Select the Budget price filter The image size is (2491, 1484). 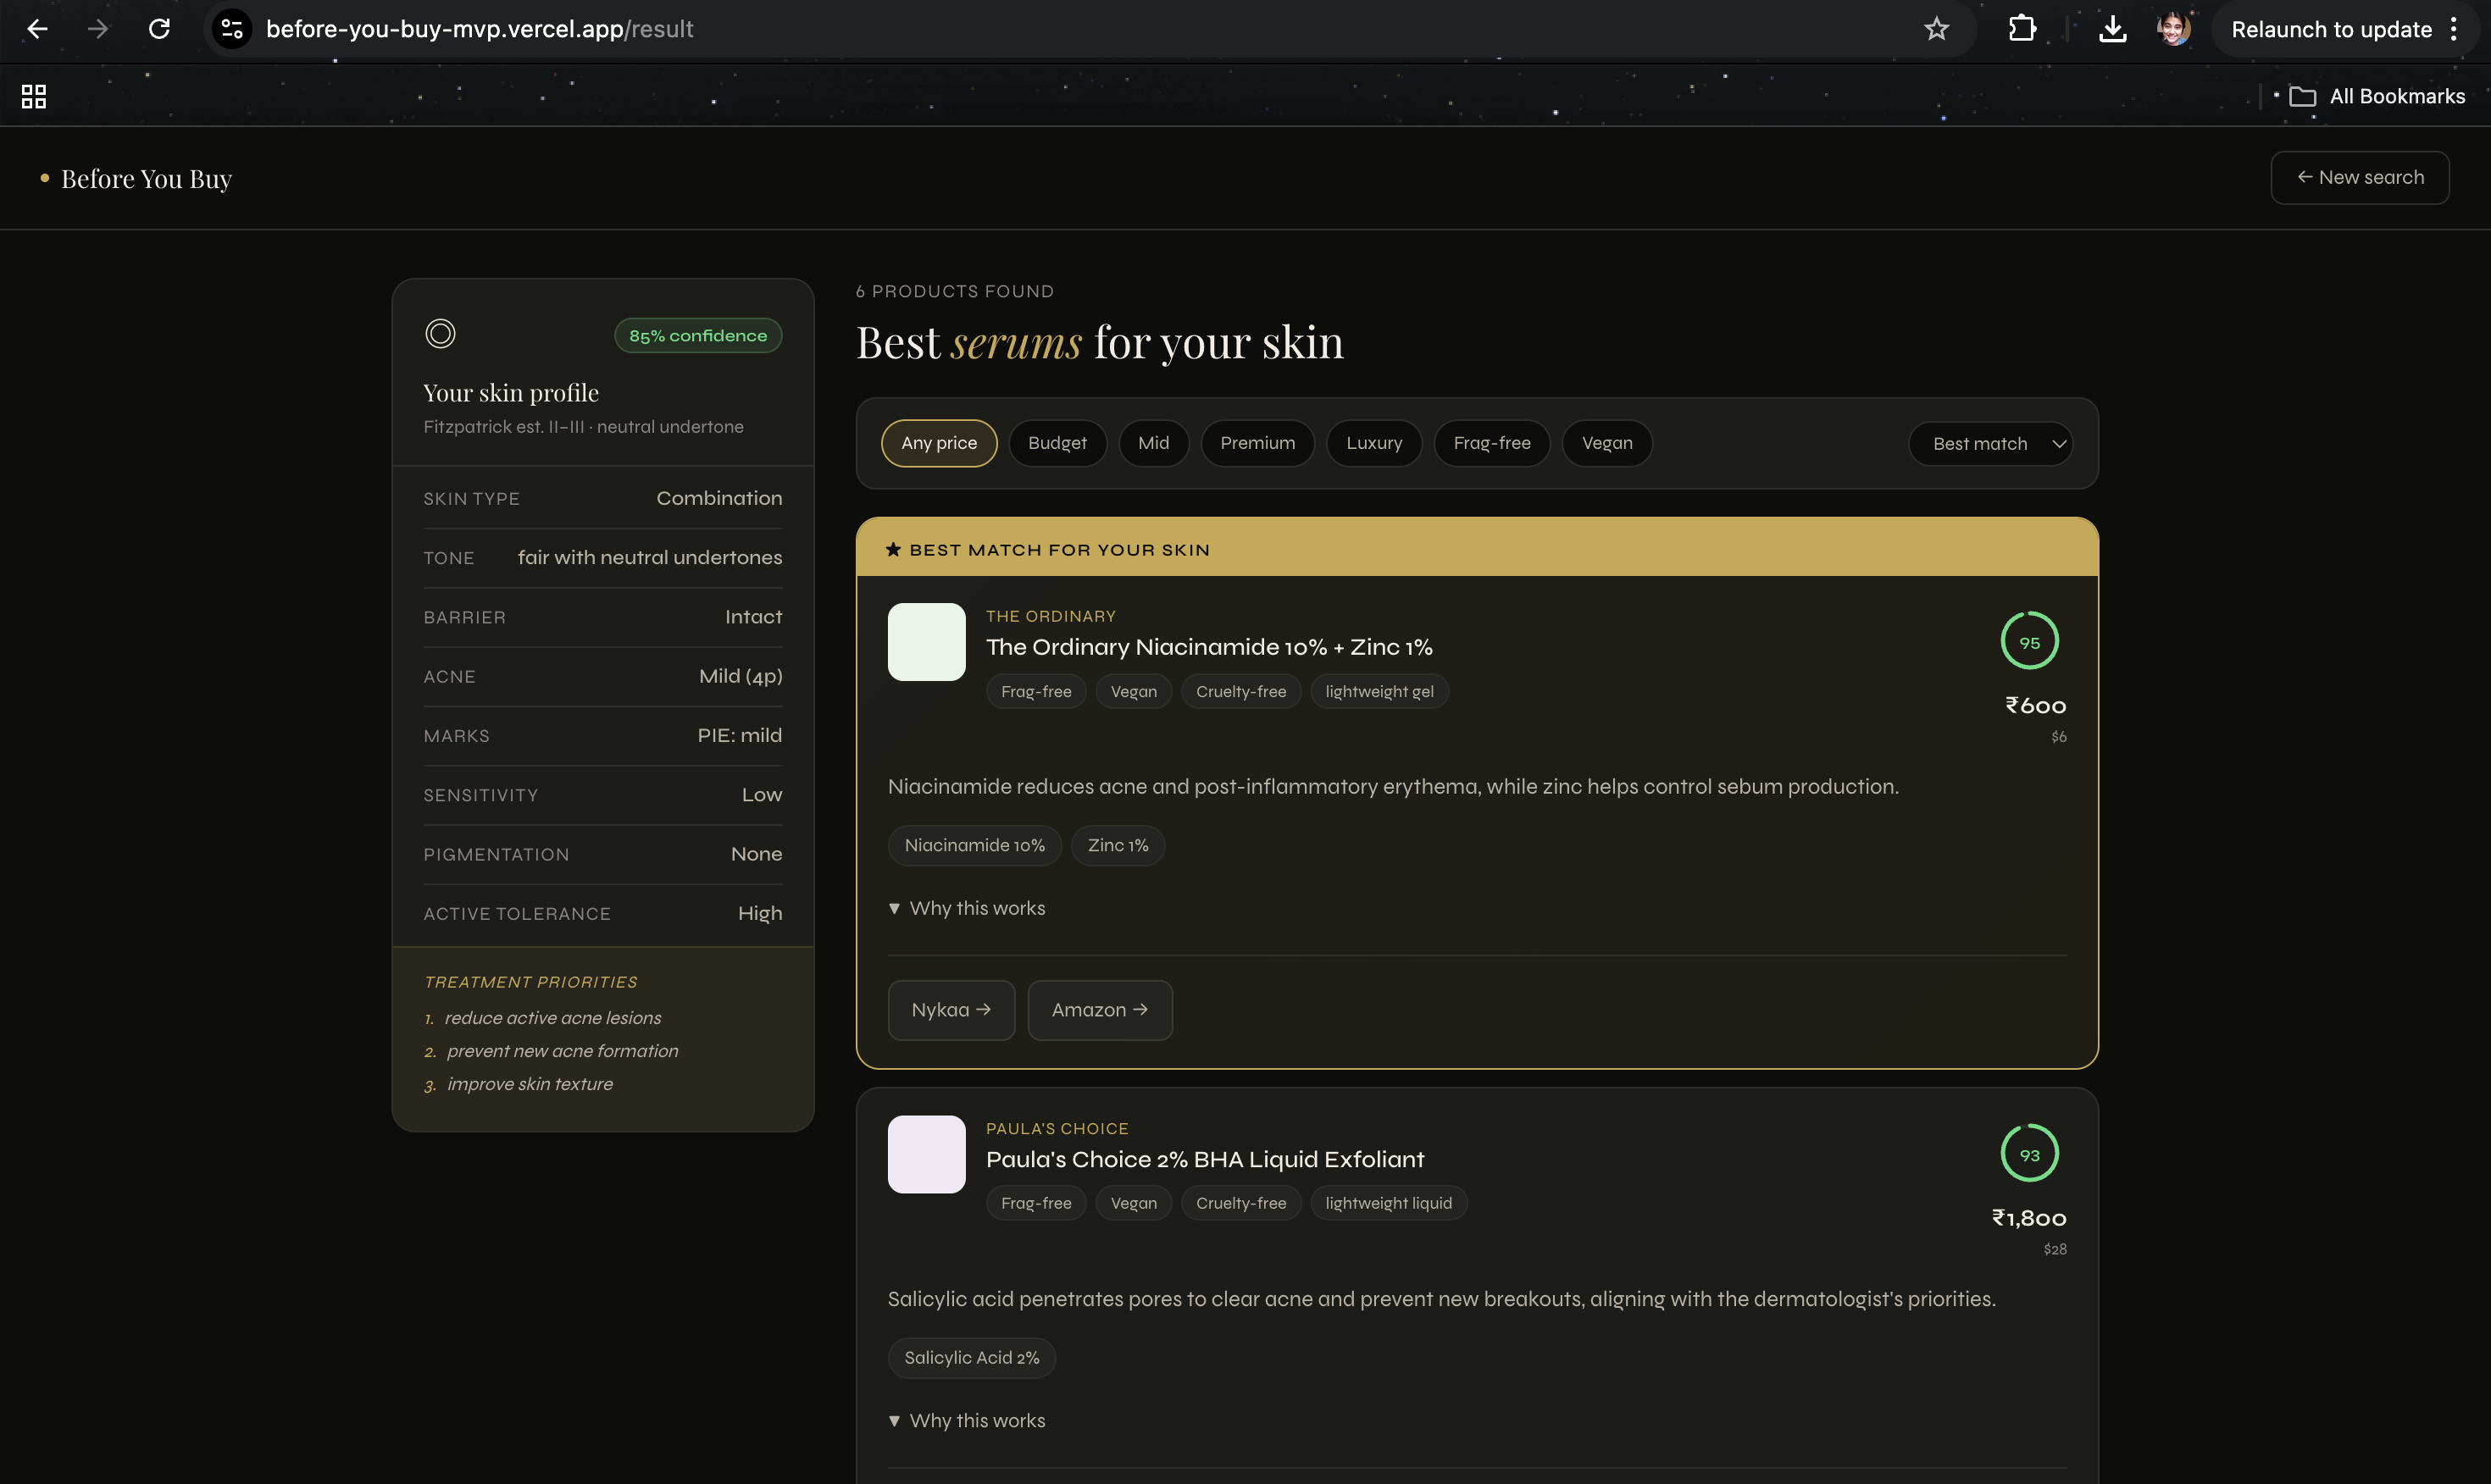point(1057,443)
